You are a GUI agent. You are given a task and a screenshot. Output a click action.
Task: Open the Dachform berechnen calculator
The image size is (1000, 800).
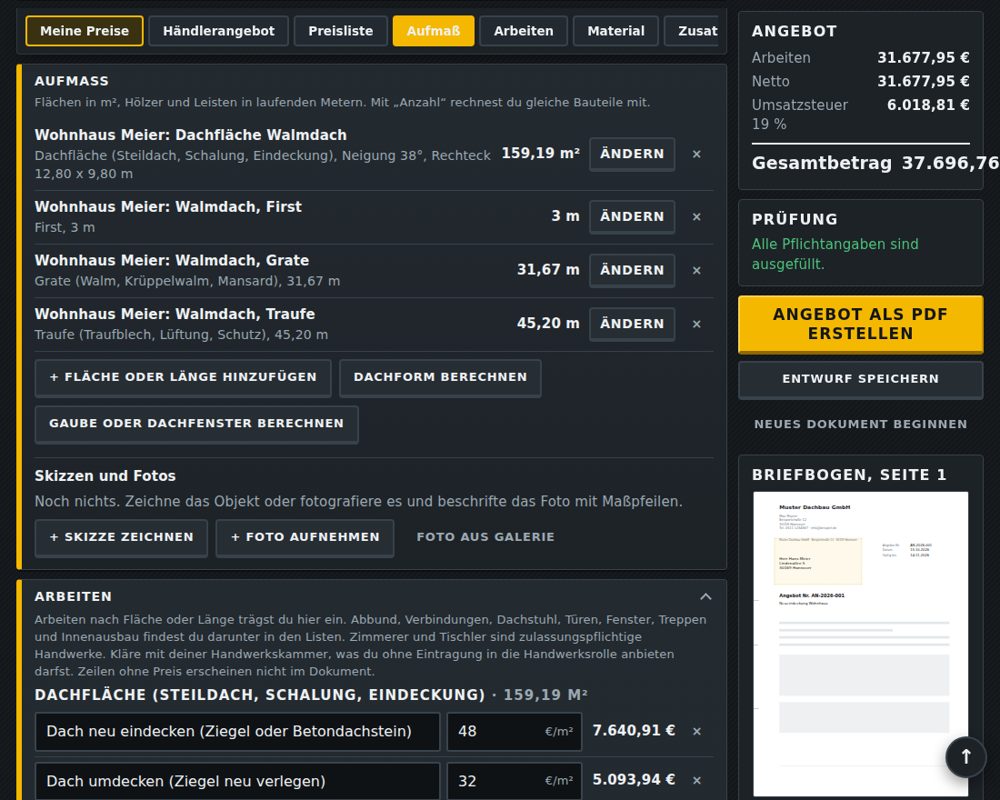point(440,378)
